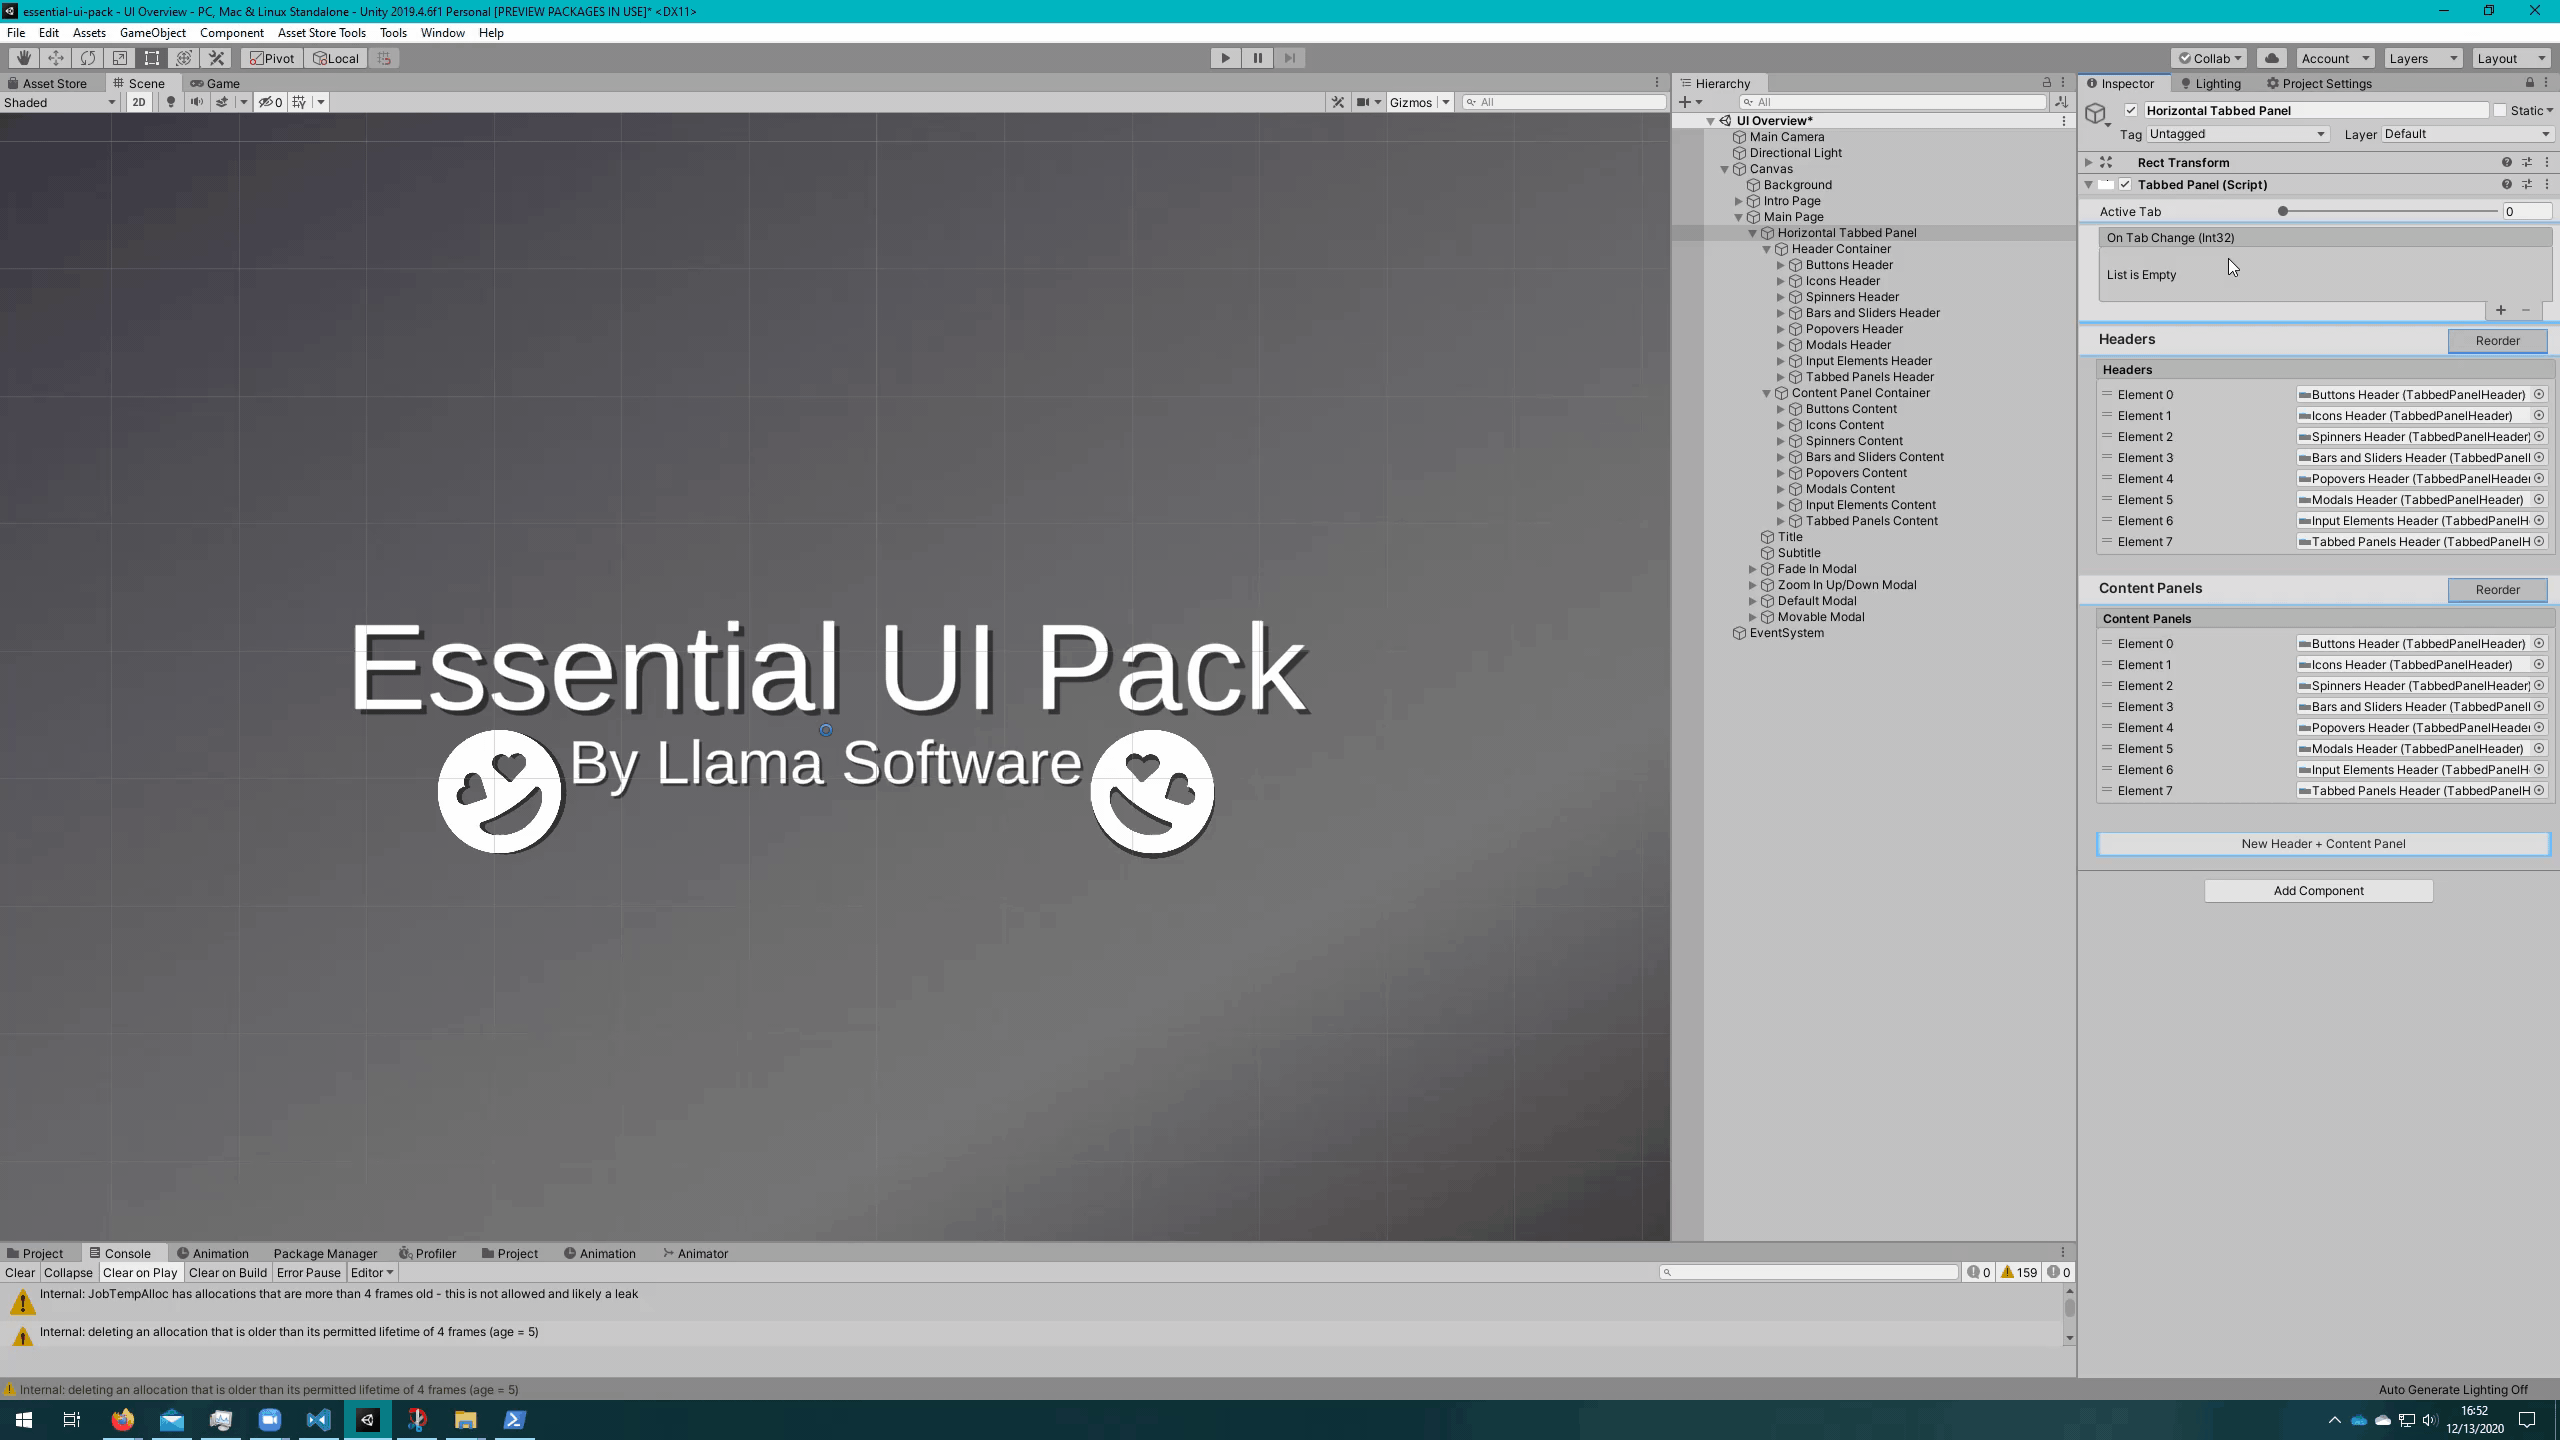The width and height of the screenshot is (2560, 1440).
Task: Open the Tag dropdown
Action: pos(2237,134)
